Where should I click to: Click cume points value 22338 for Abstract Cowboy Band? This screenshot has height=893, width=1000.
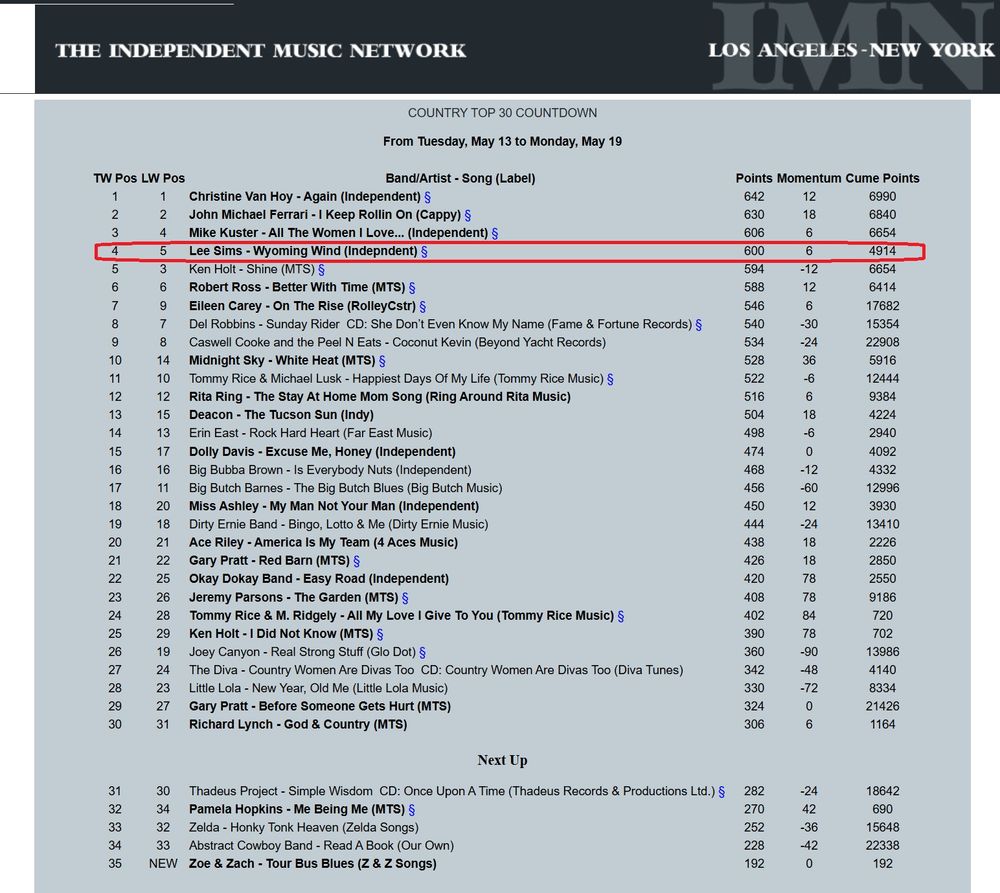coord(882,846)
